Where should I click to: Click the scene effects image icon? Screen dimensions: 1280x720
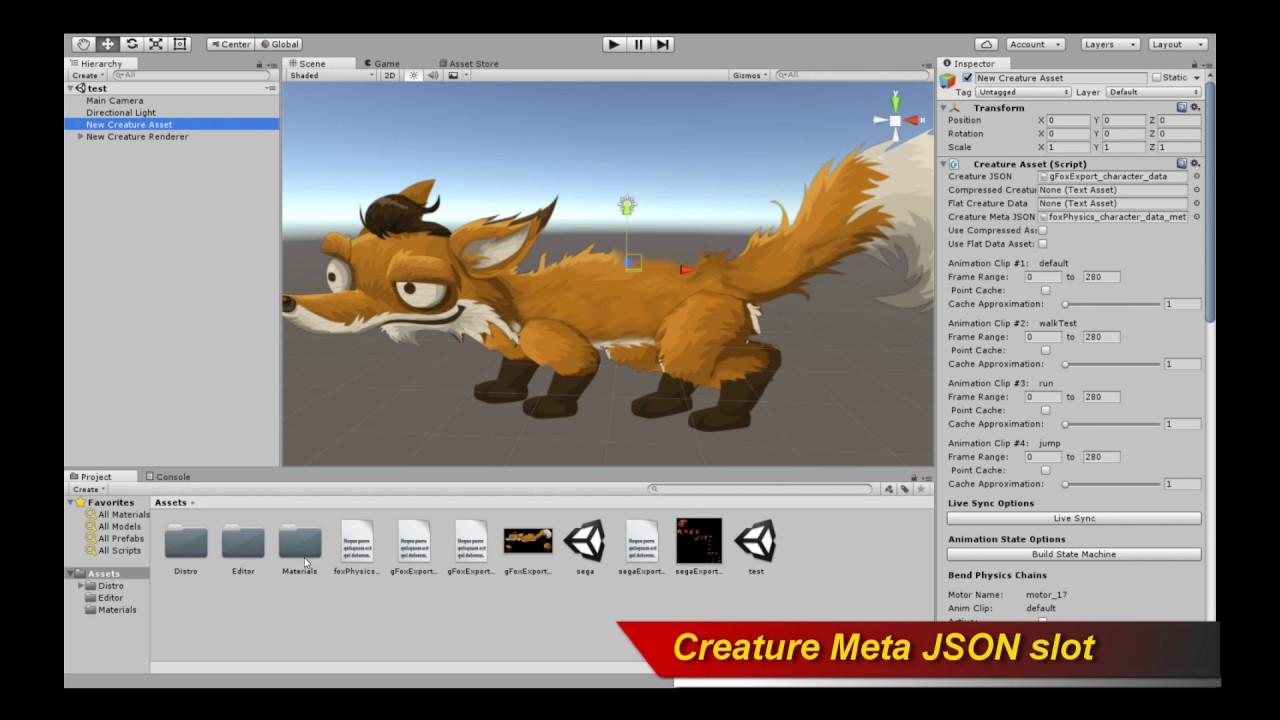(453, 75)
